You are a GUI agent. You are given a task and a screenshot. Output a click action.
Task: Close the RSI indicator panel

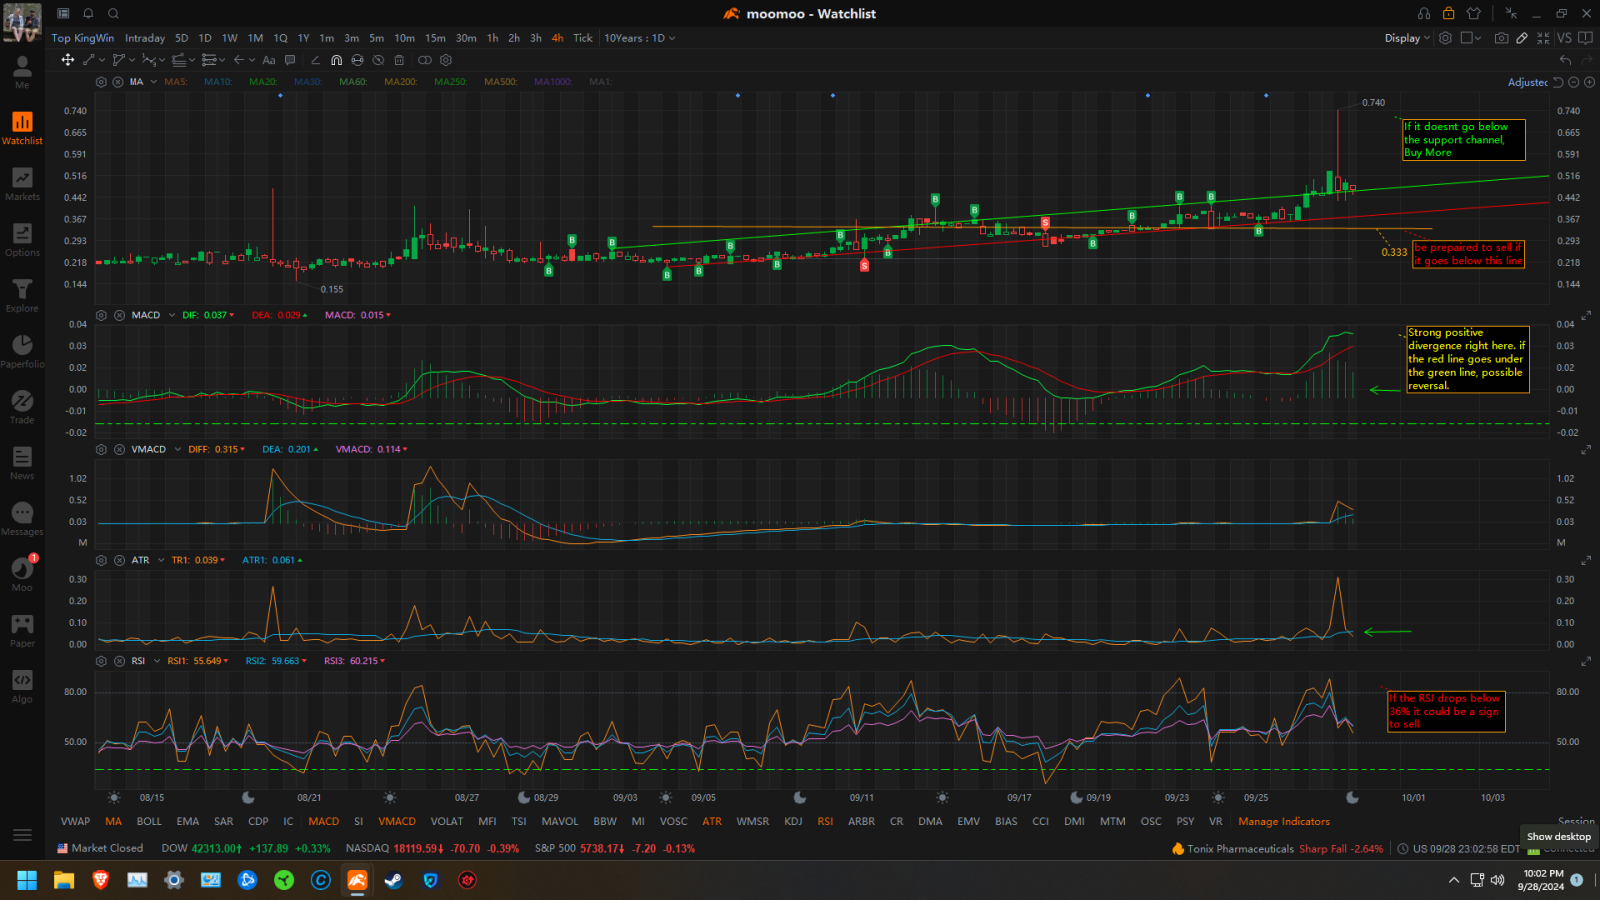(x=119, y=661)
